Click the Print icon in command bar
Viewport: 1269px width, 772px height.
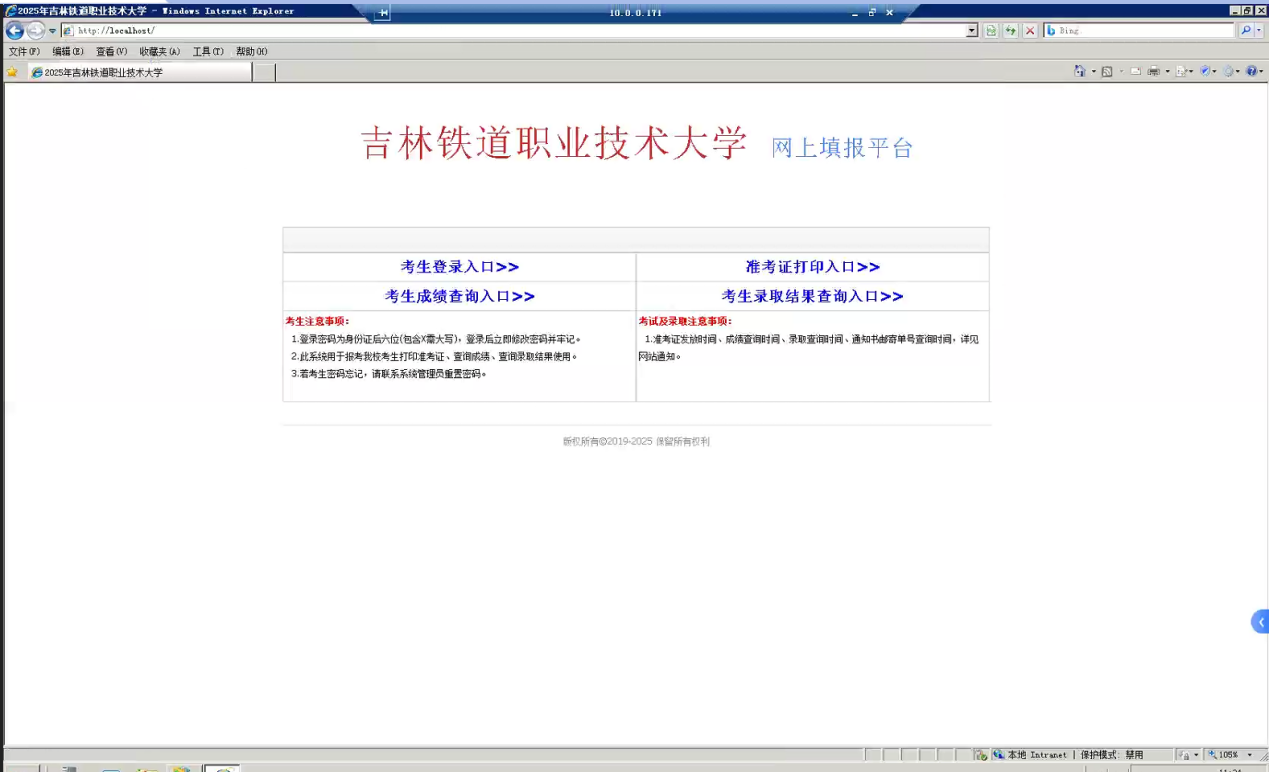pyautogui.click(x=1153, y=72)
